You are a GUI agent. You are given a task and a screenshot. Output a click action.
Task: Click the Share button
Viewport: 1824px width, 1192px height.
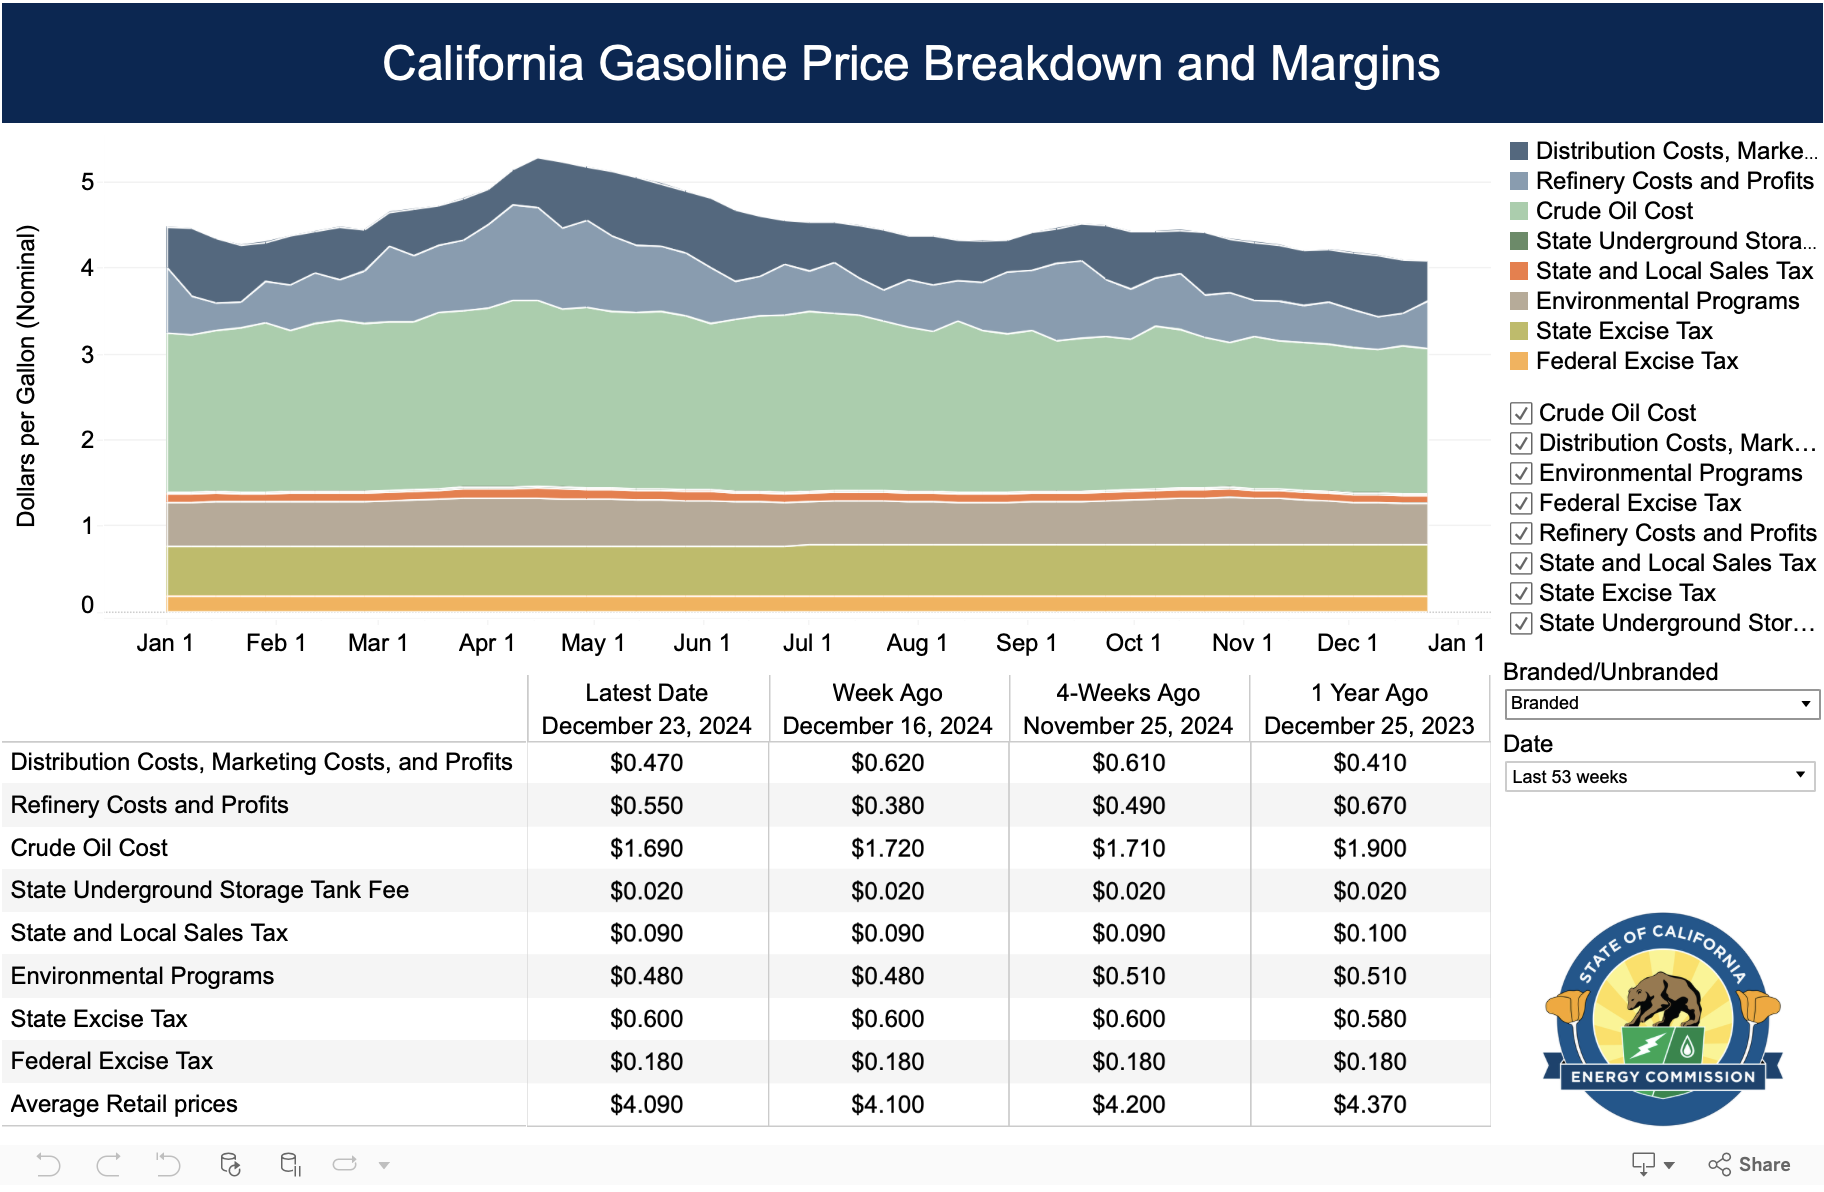[1756, 1164]
